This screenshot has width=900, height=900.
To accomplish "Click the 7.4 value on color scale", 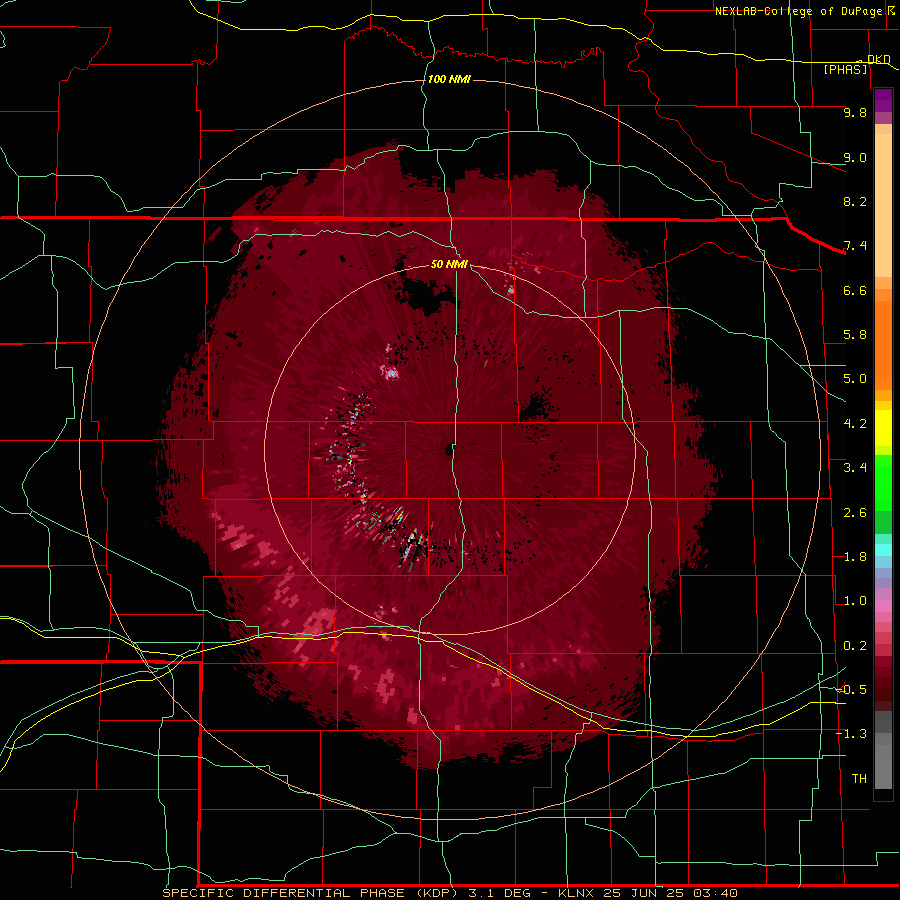I will click(855, 246).
